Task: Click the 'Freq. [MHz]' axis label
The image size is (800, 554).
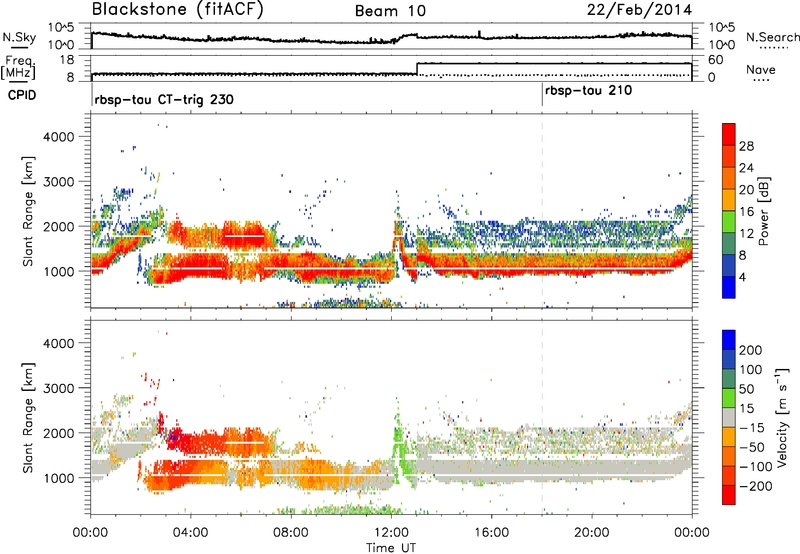Action: (19, 67)
